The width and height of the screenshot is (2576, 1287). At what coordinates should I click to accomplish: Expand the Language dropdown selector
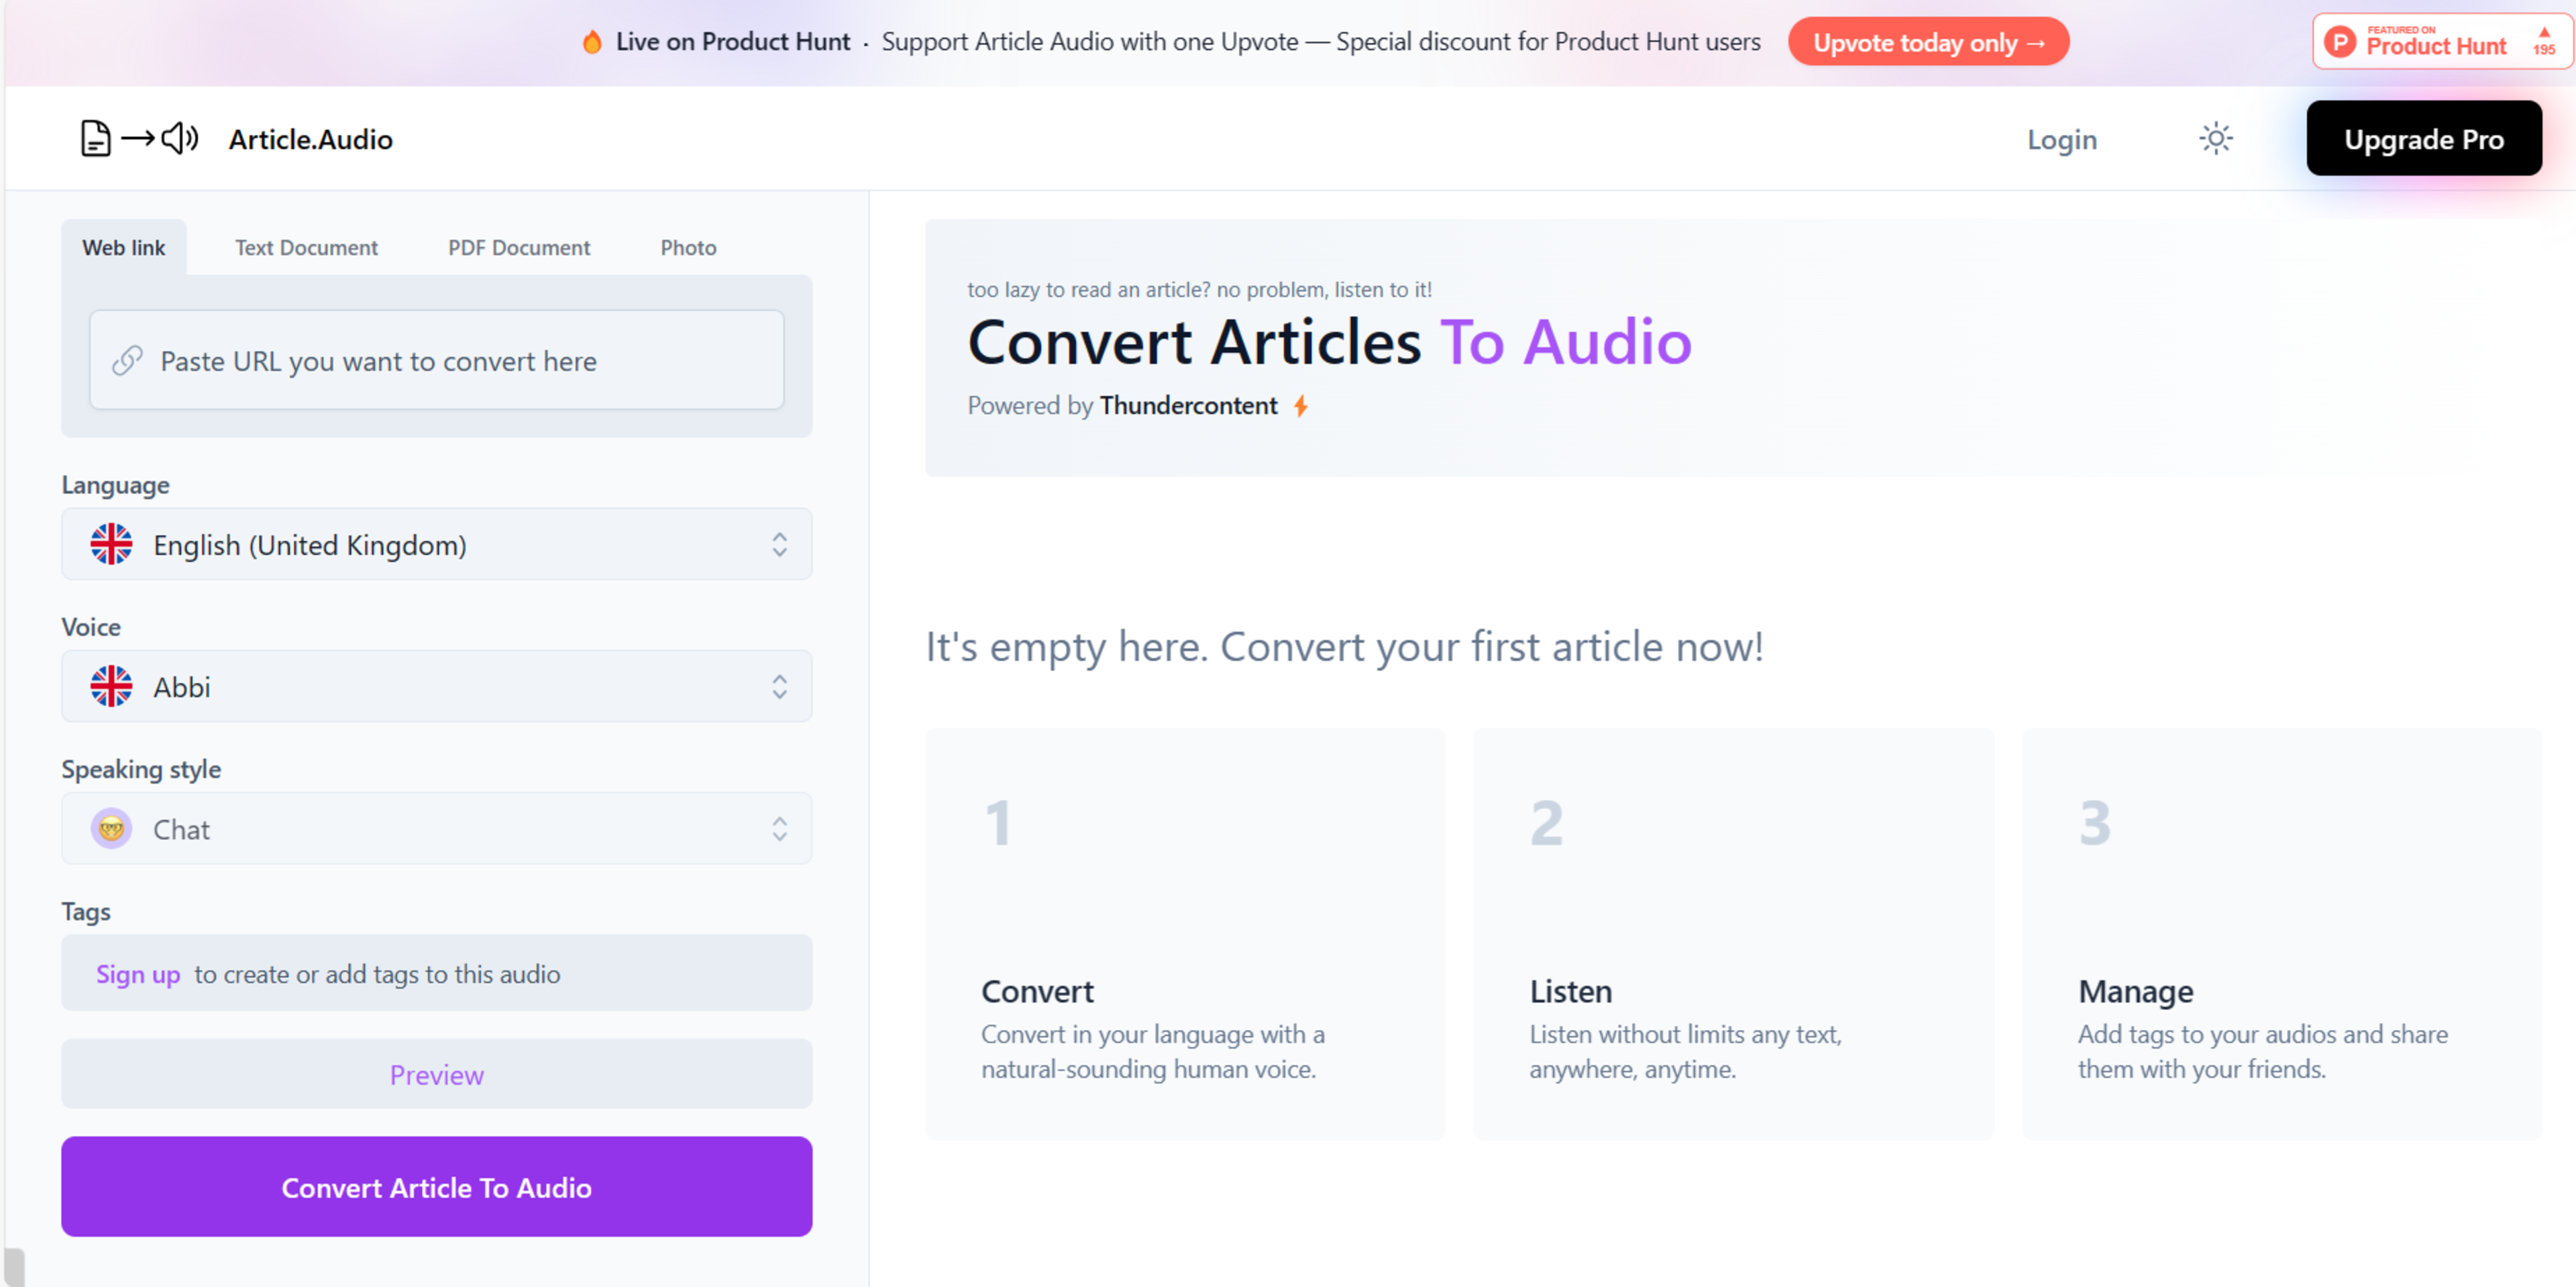point(437,544)
